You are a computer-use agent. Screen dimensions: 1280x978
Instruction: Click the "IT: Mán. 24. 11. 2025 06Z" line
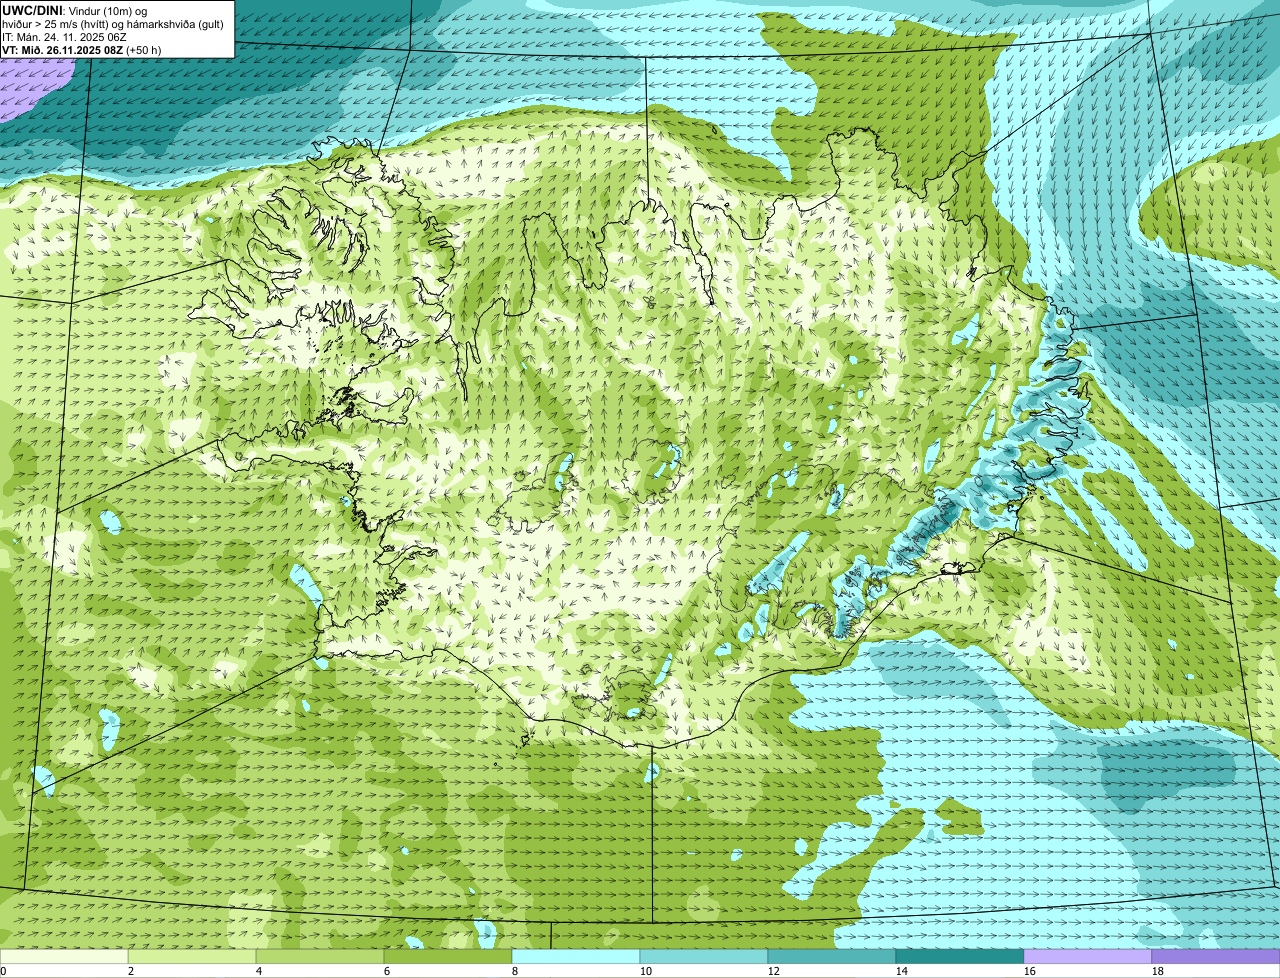[x=65, y=37]
